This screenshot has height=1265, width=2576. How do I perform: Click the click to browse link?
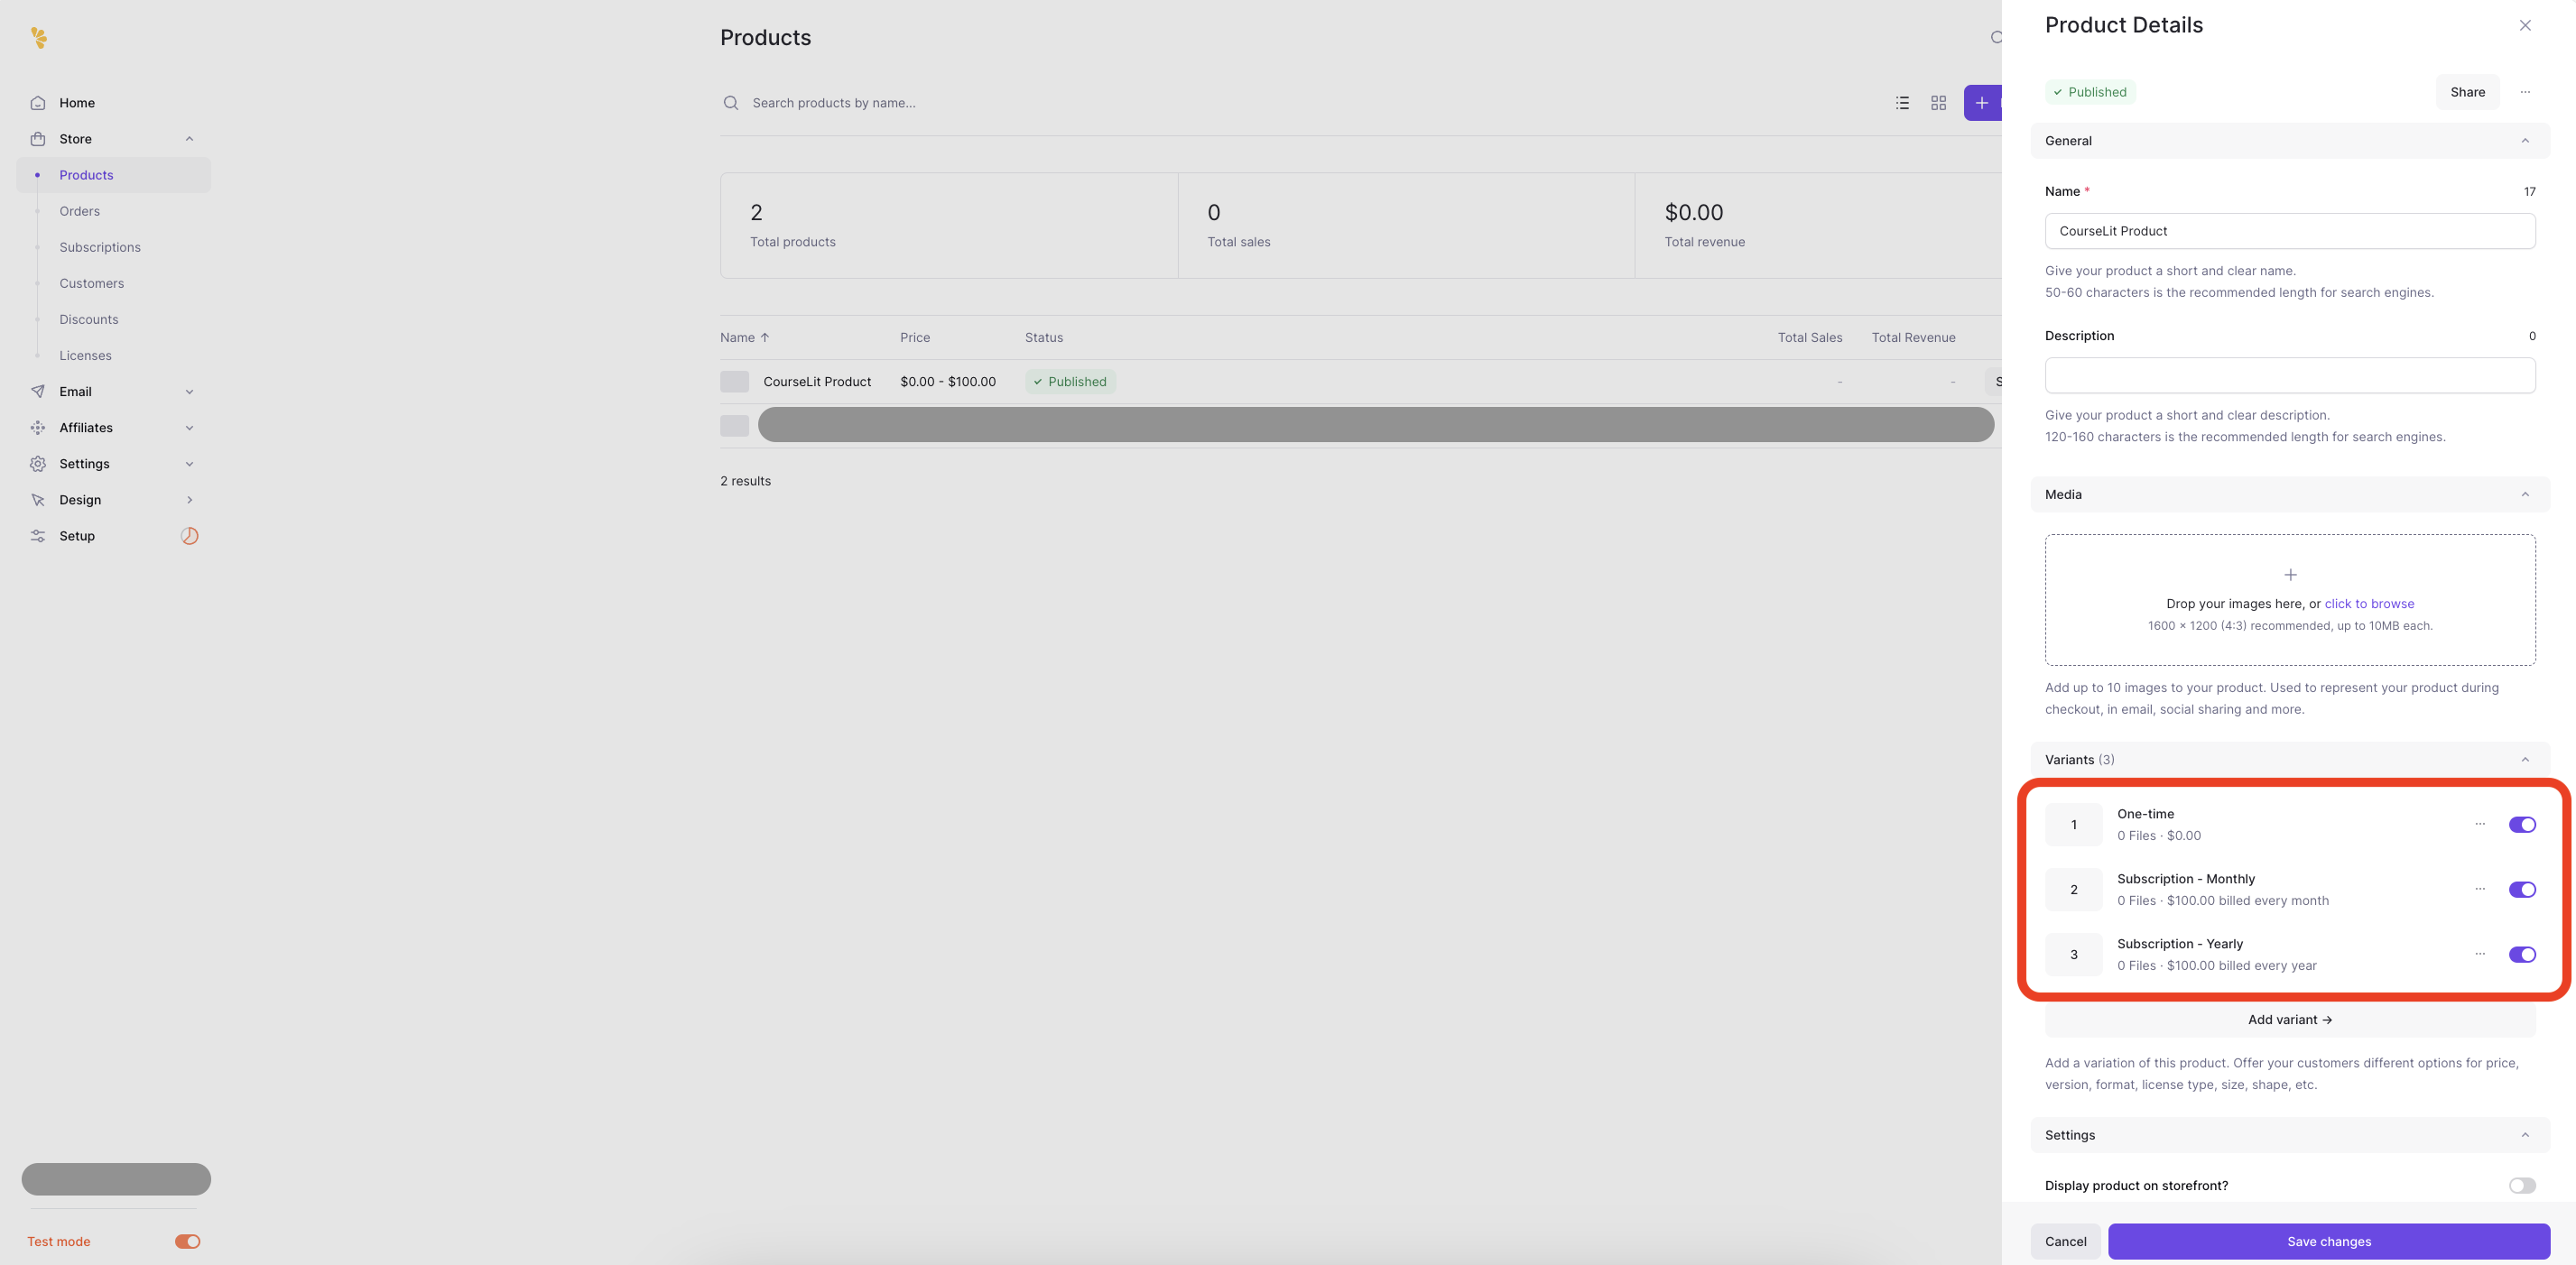[2368, 604]
